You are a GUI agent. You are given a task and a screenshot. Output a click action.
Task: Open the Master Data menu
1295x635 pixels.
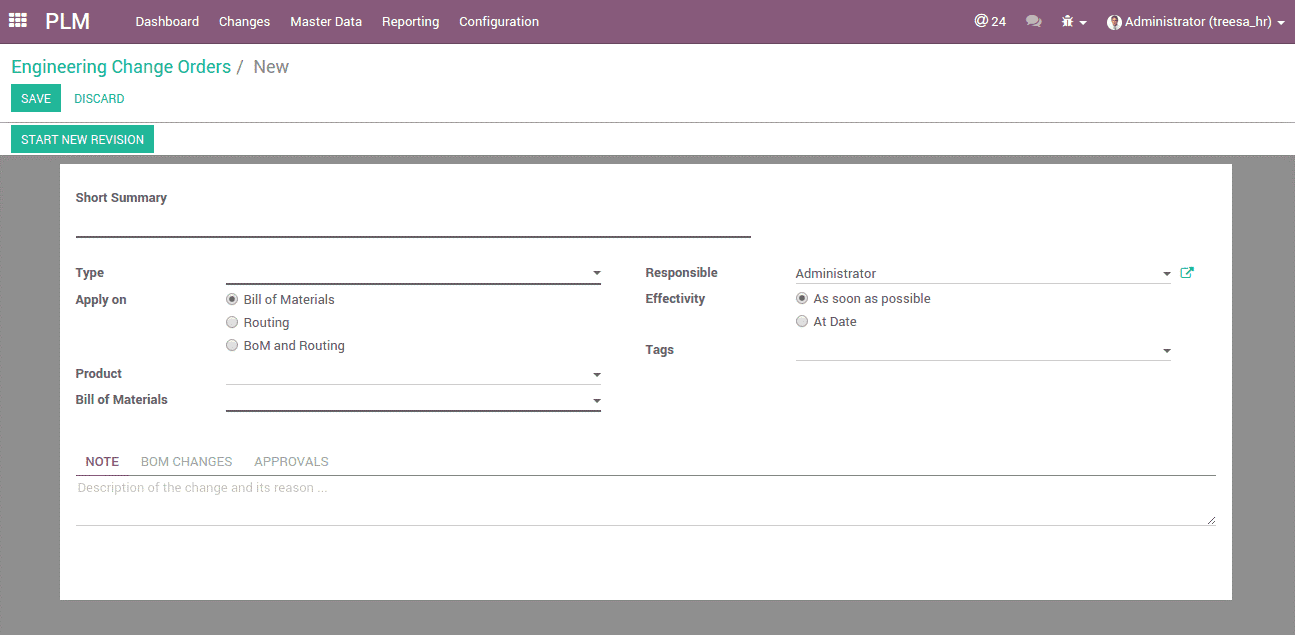point(326,21)
